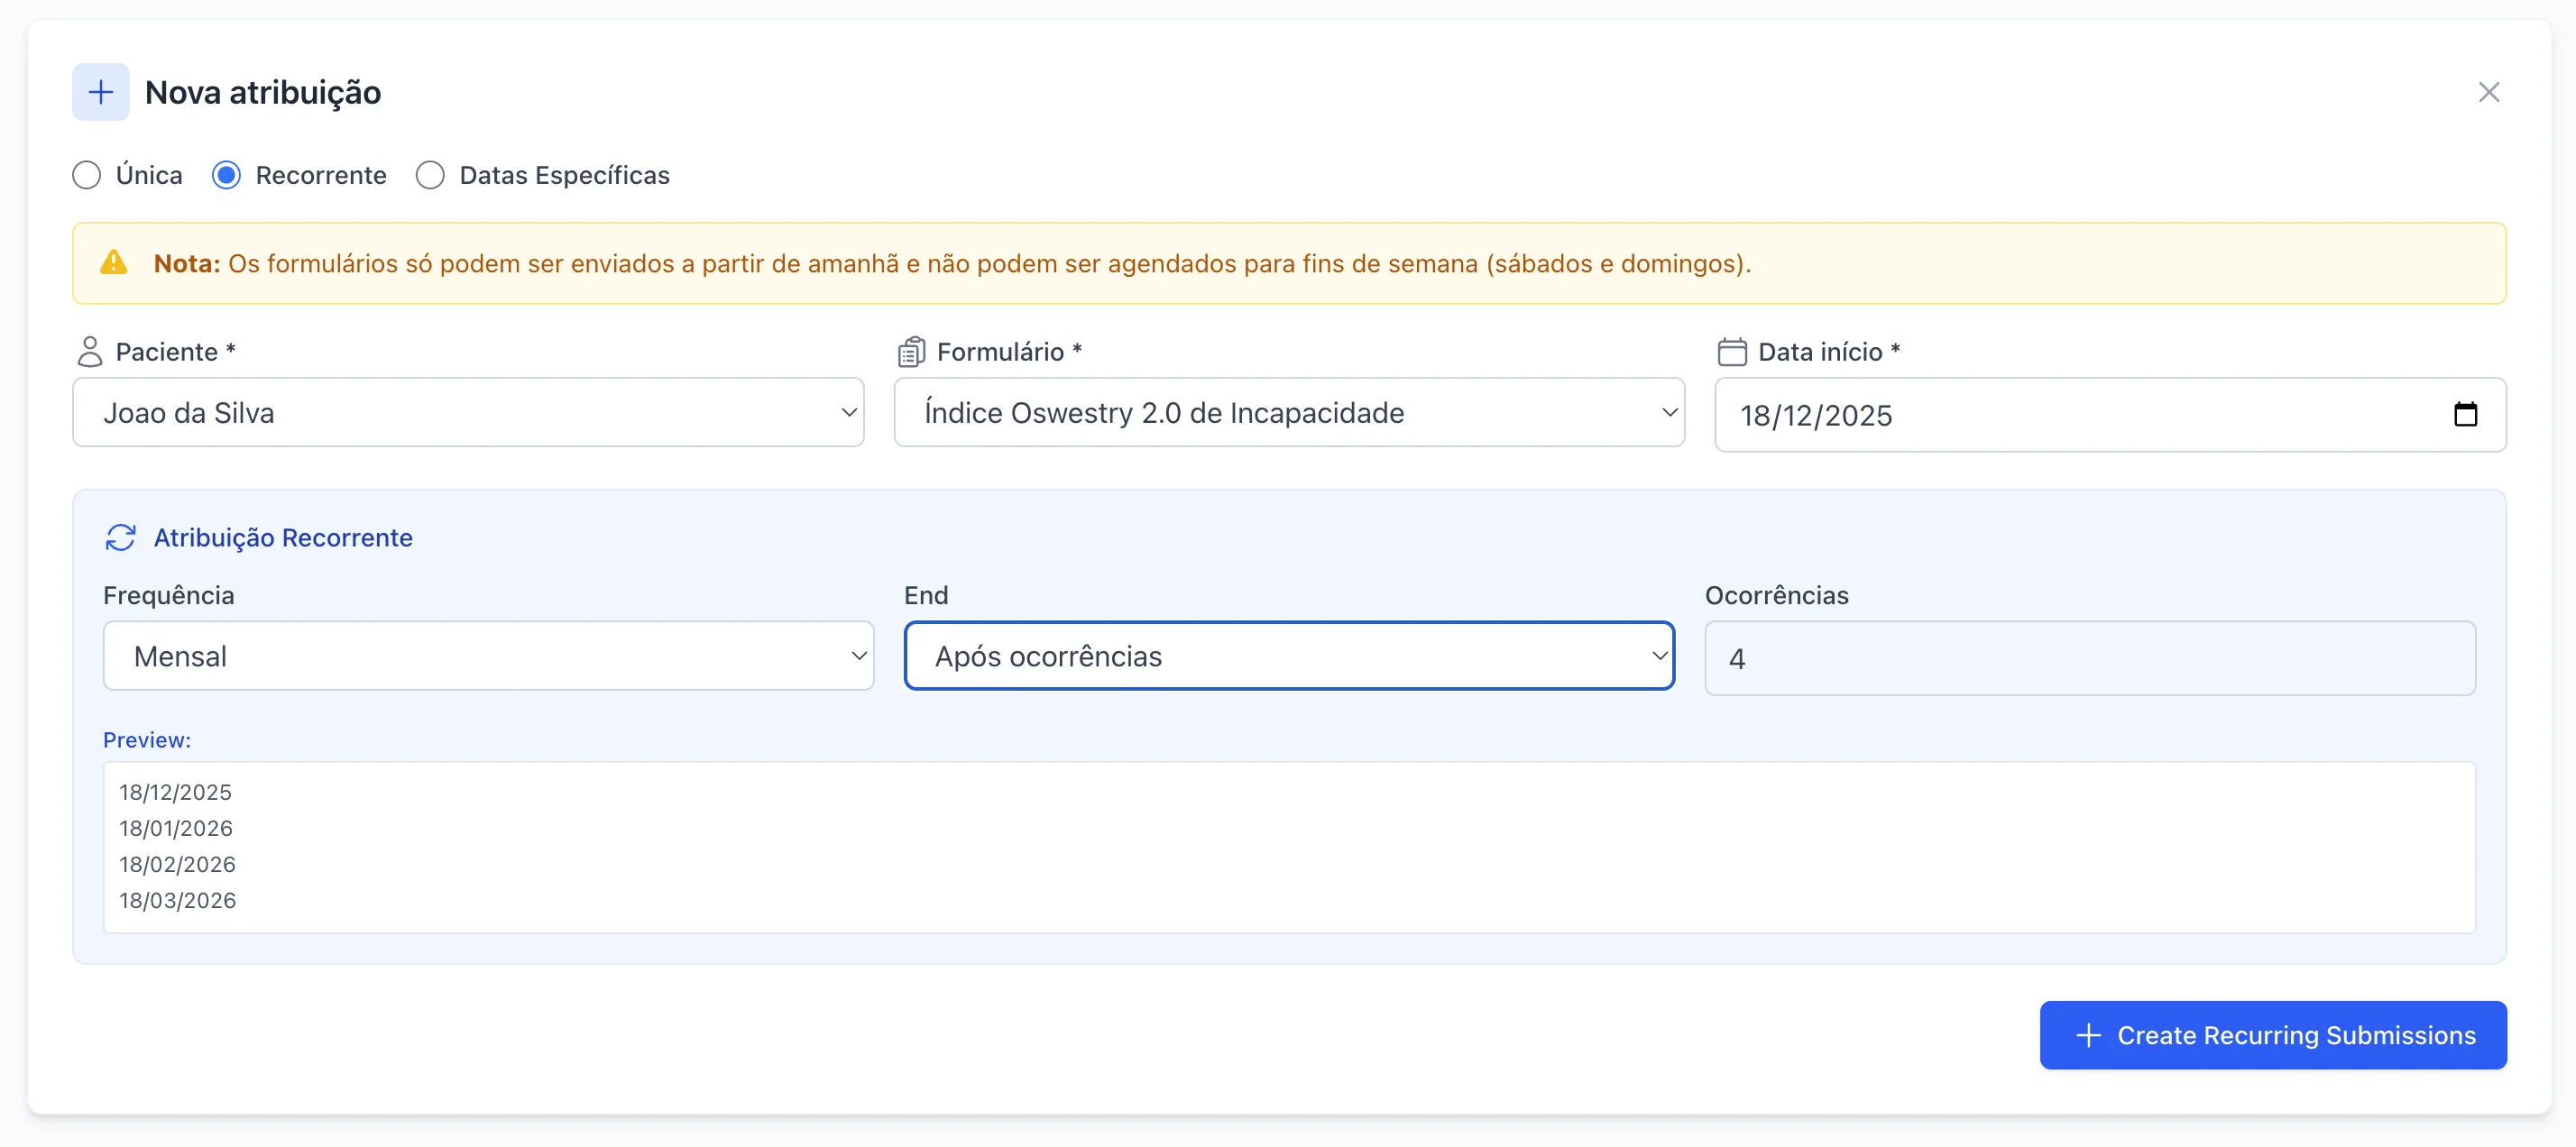Click the clipboard icon beside Formulário

(x=912, y=351)
